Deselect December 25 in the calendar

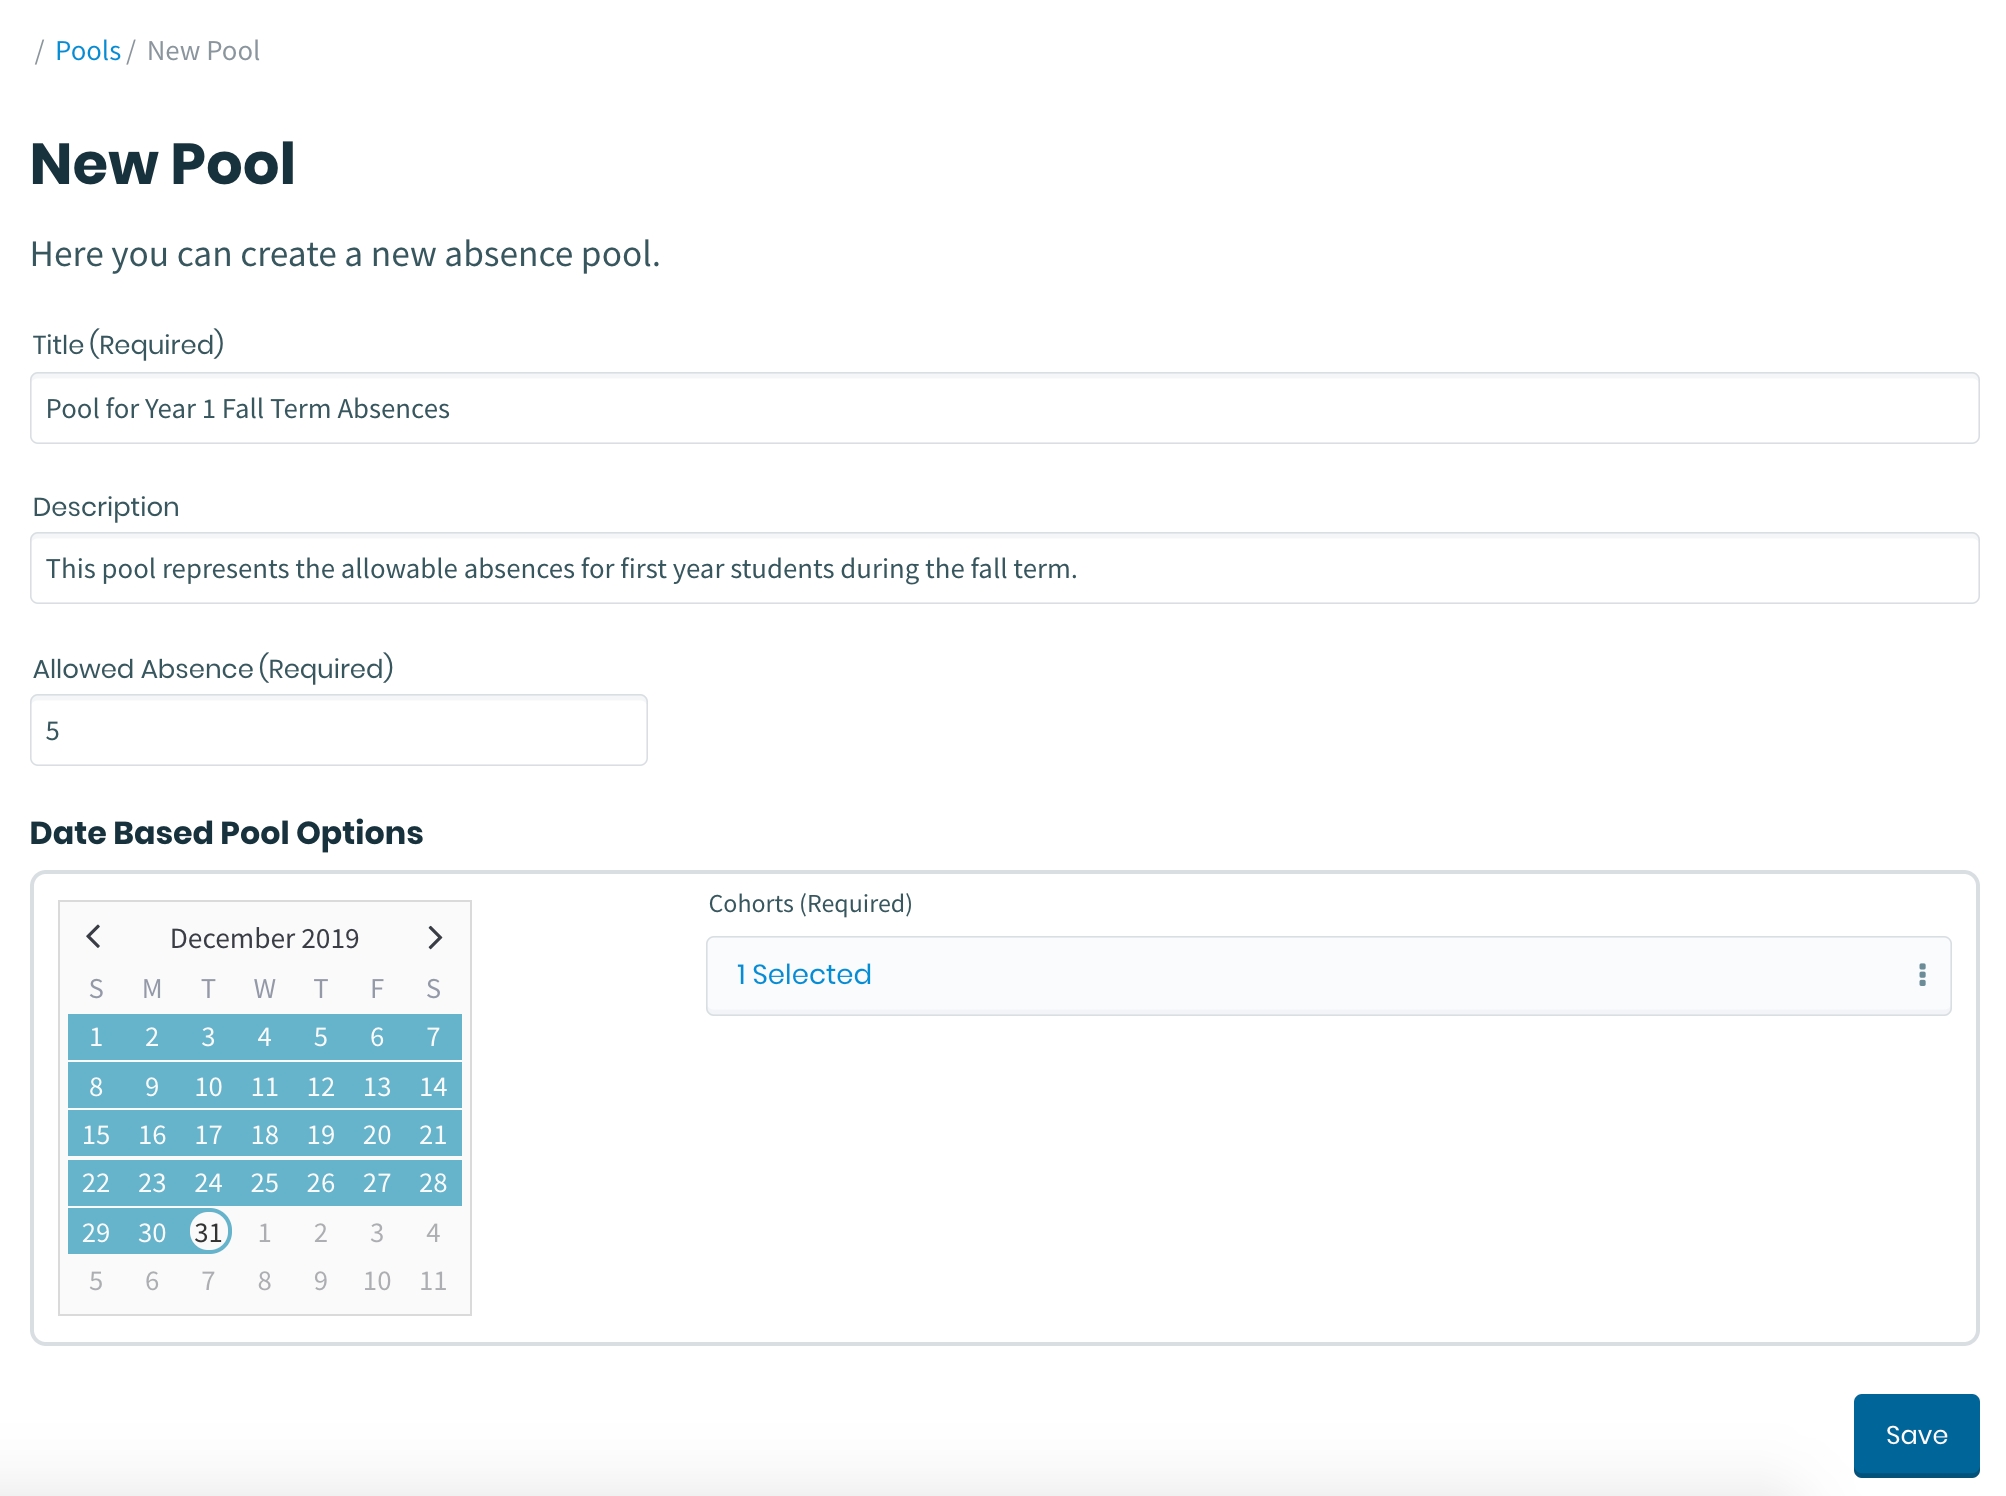264,1183
